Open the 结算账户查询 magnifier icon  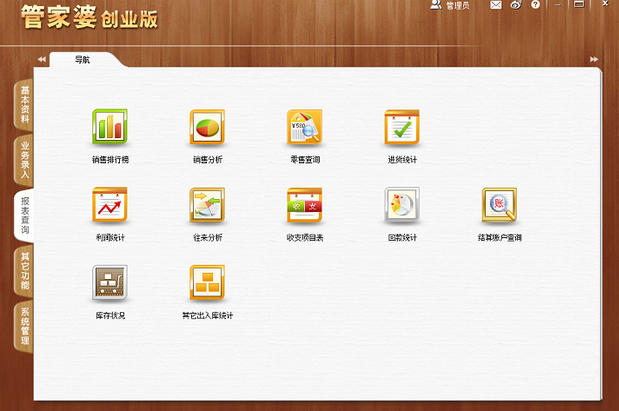[499, 205]
